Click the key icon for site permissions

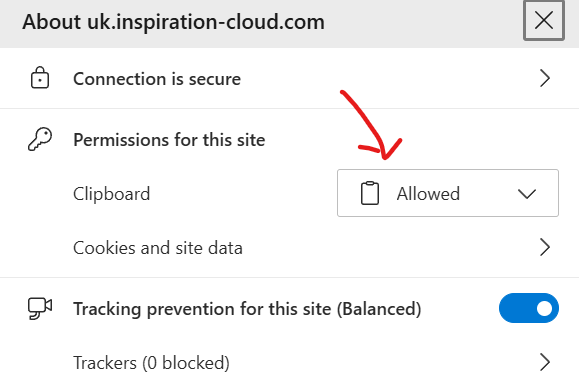[x=40, y=139]
